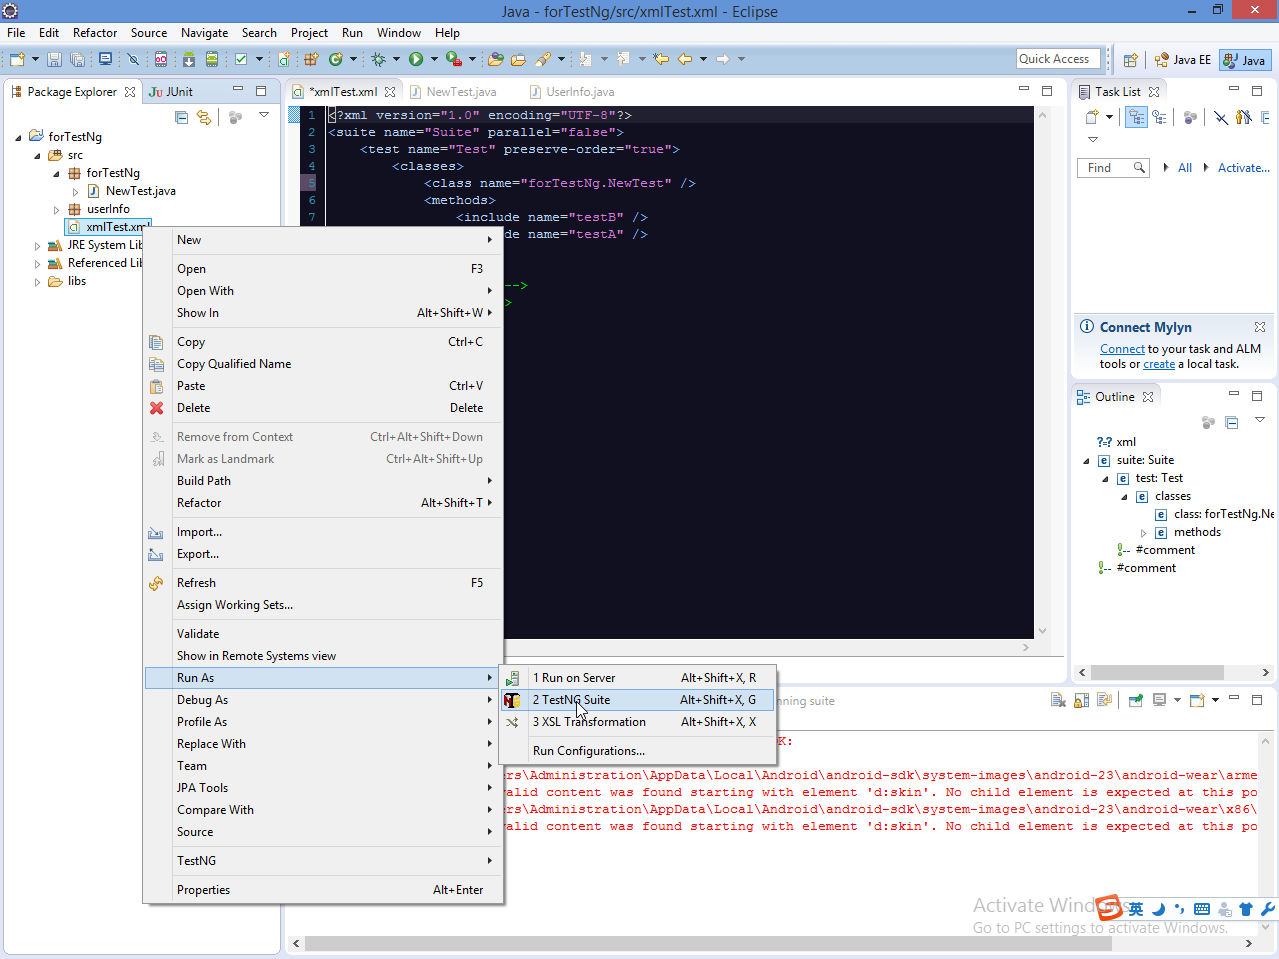Click the Debug bug toolbar icon

(x=378, y=59)
